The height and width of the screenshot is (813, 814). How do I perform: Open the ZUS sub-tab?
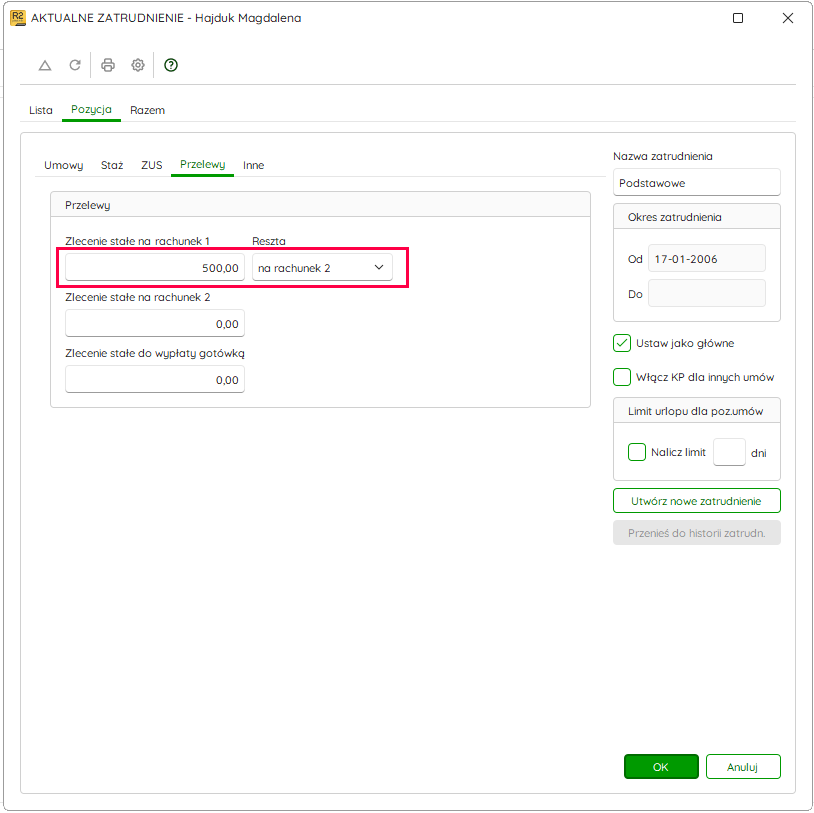click(152, 165)
